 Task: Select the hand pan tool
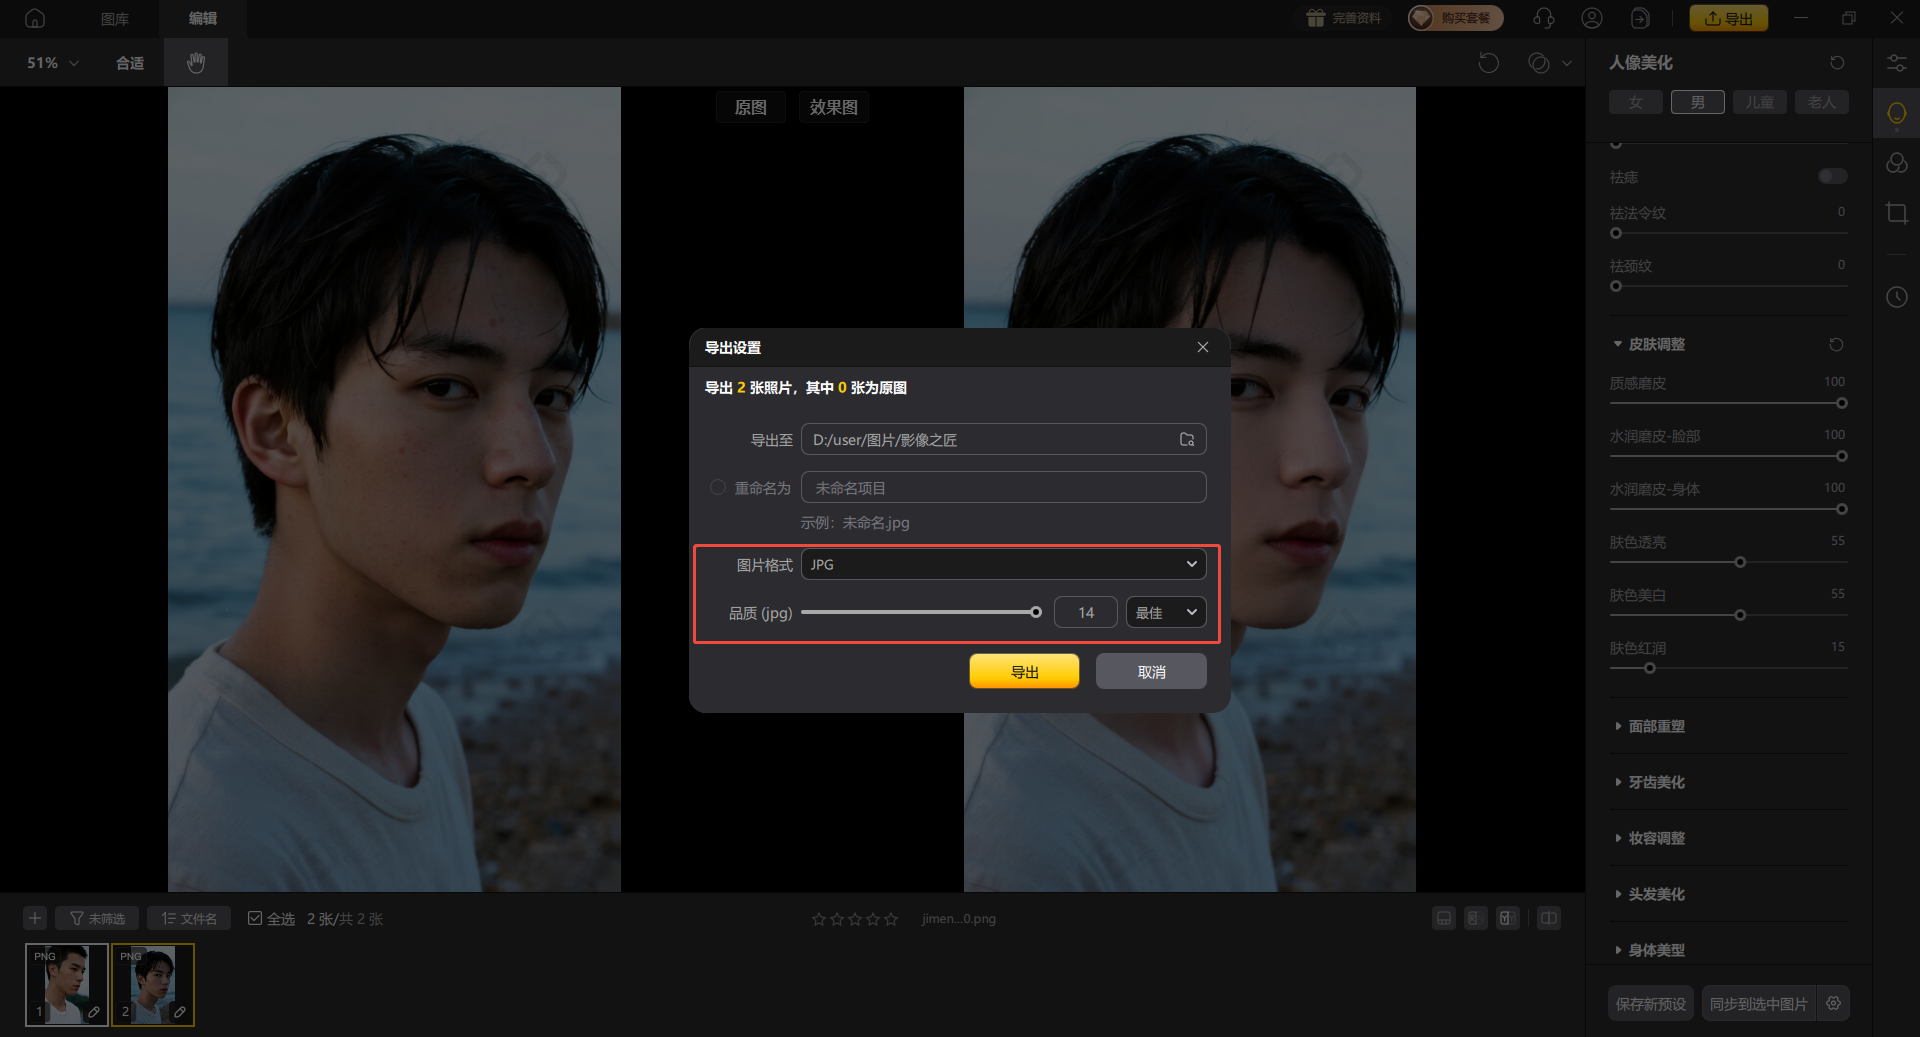[x=196, y=63]
